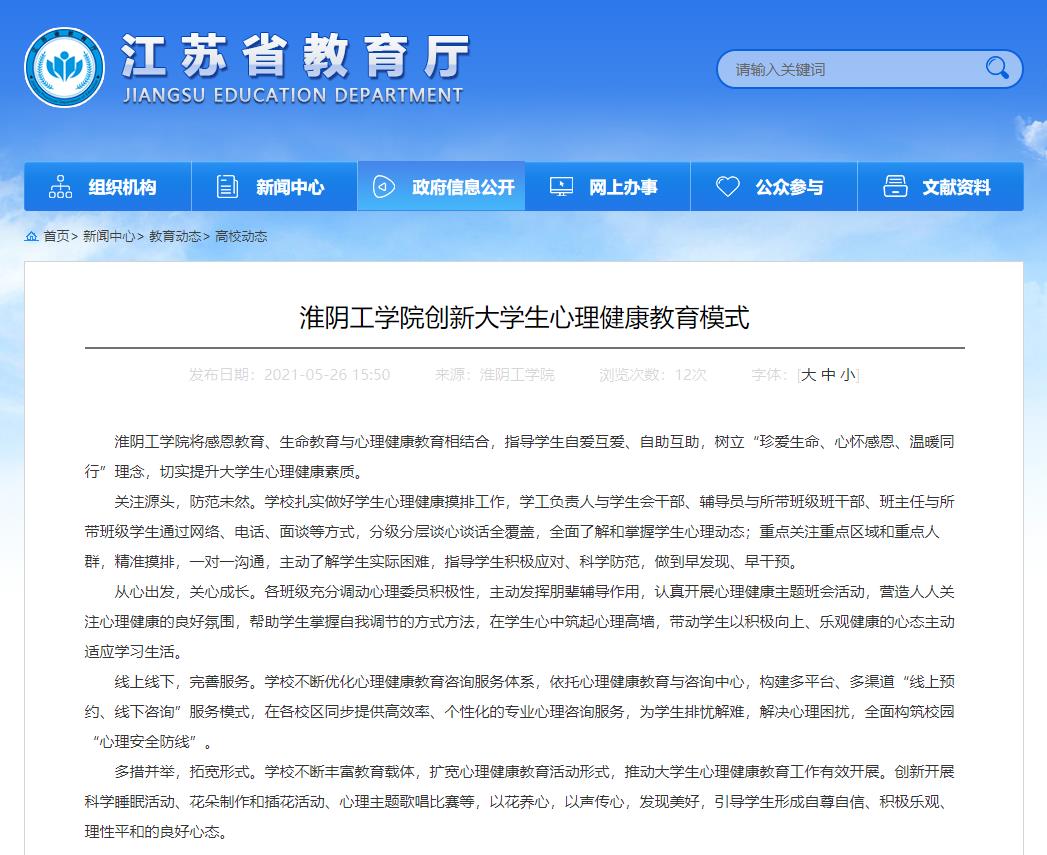Open the 政府信息公开 menu
The width and height of the screenshot is (1047, 855).
coord(441,186)
